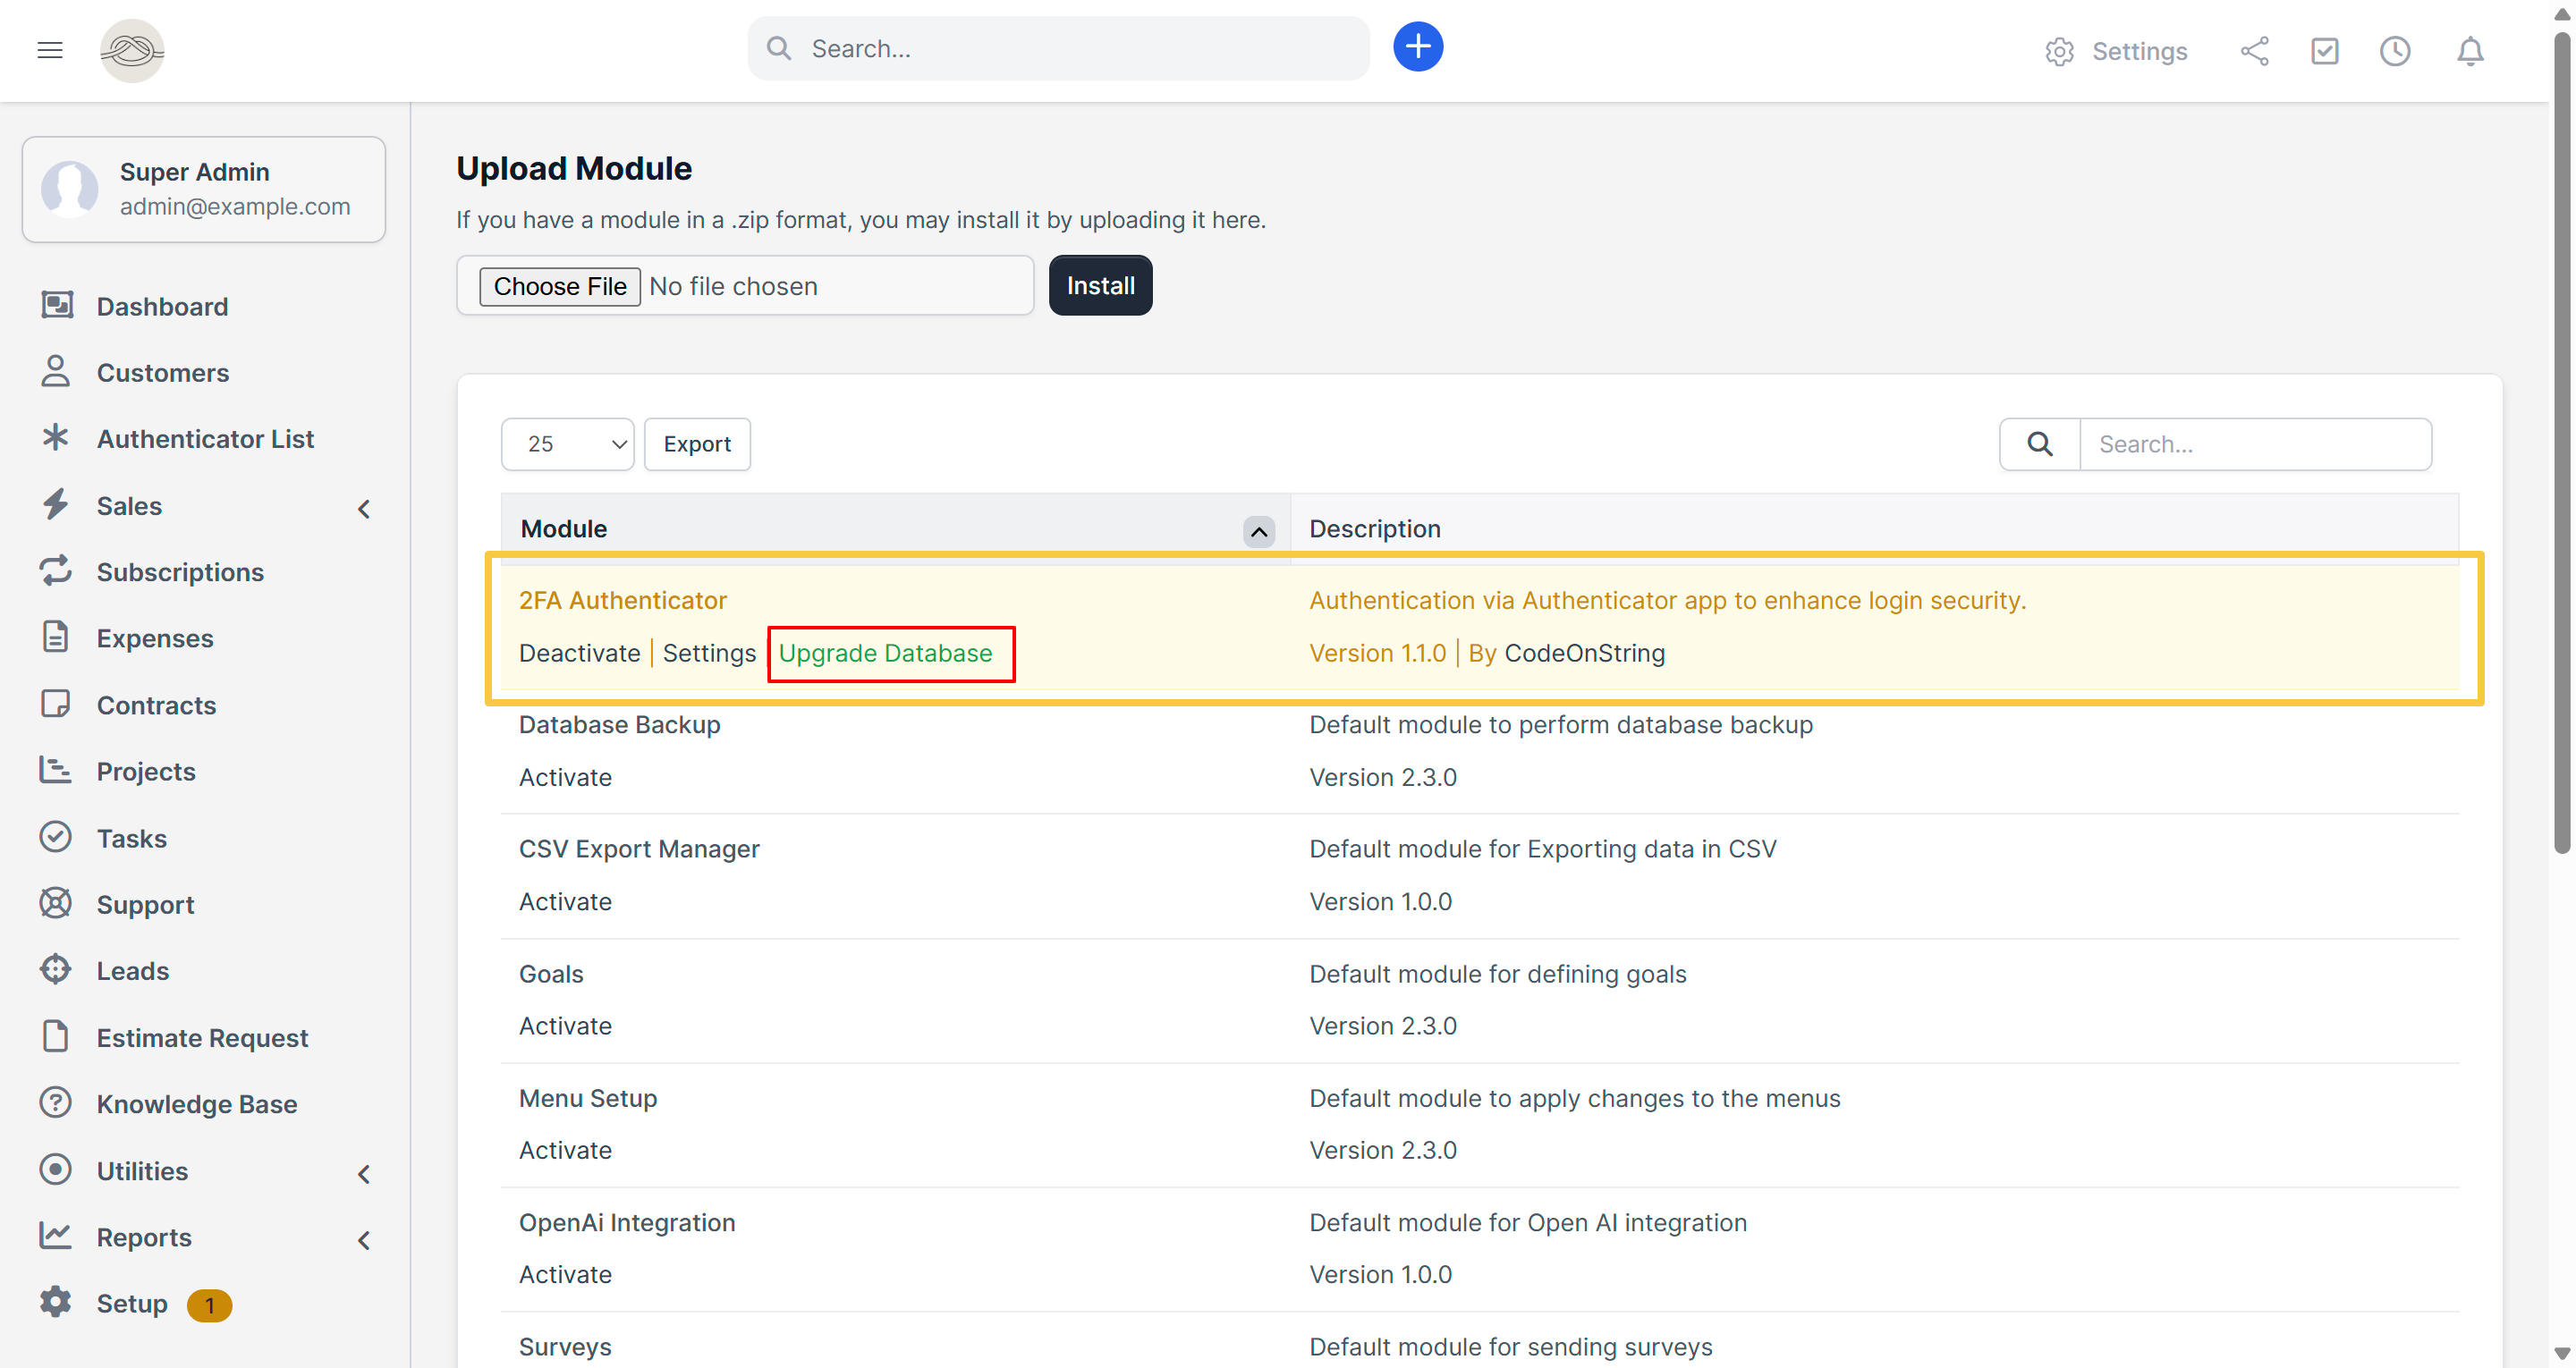Click the blue plus quick-create button

pyautogui.click(x=1418, y=47)
